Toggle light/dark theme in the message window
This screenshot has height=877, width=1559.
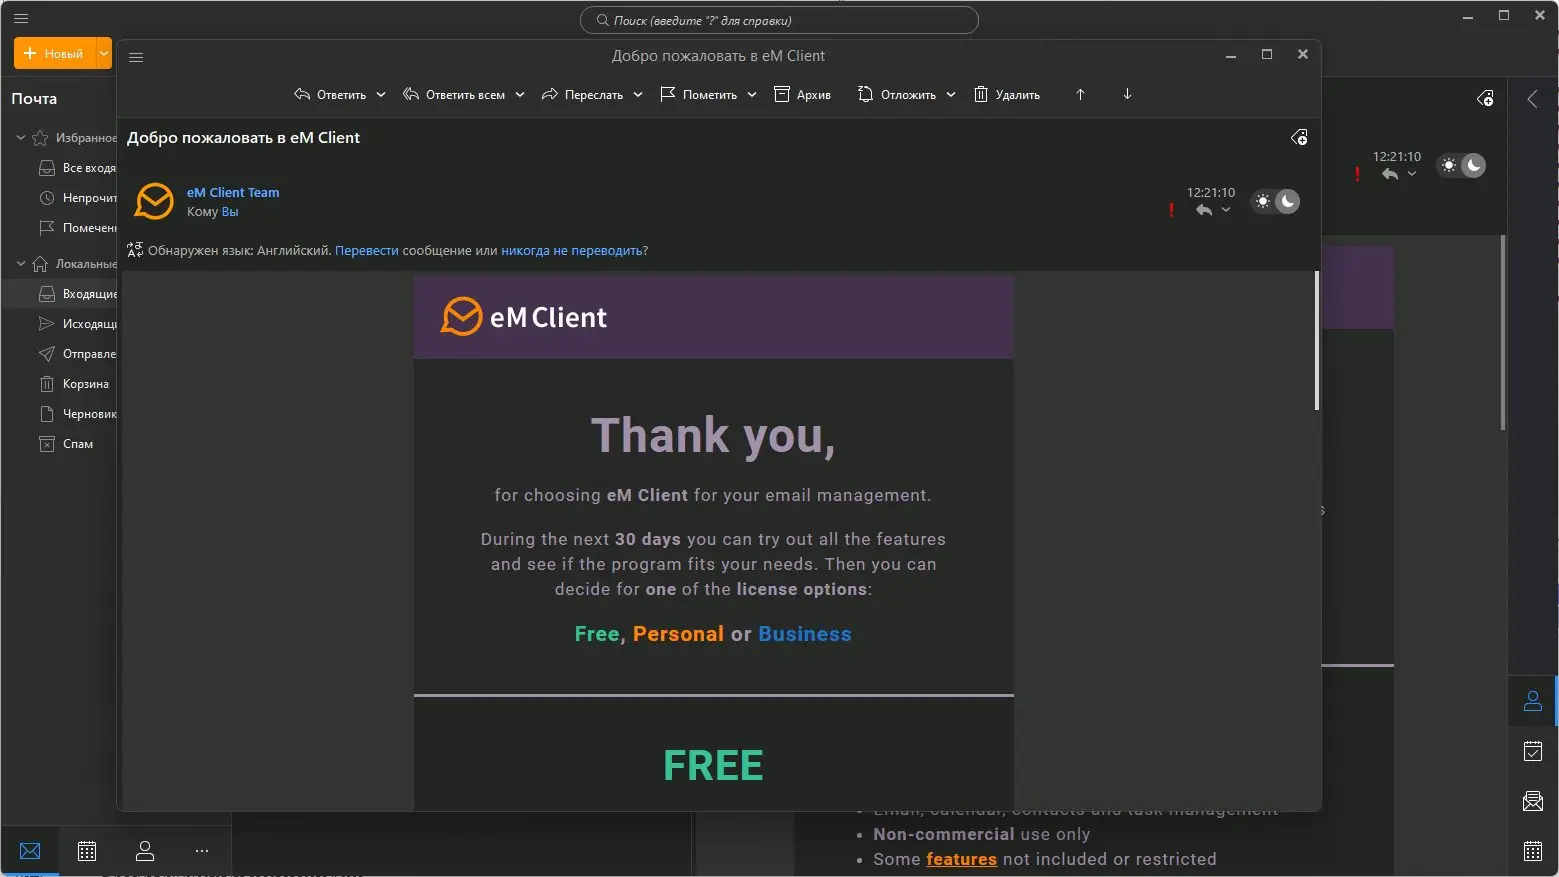(x=1276, y=202)
